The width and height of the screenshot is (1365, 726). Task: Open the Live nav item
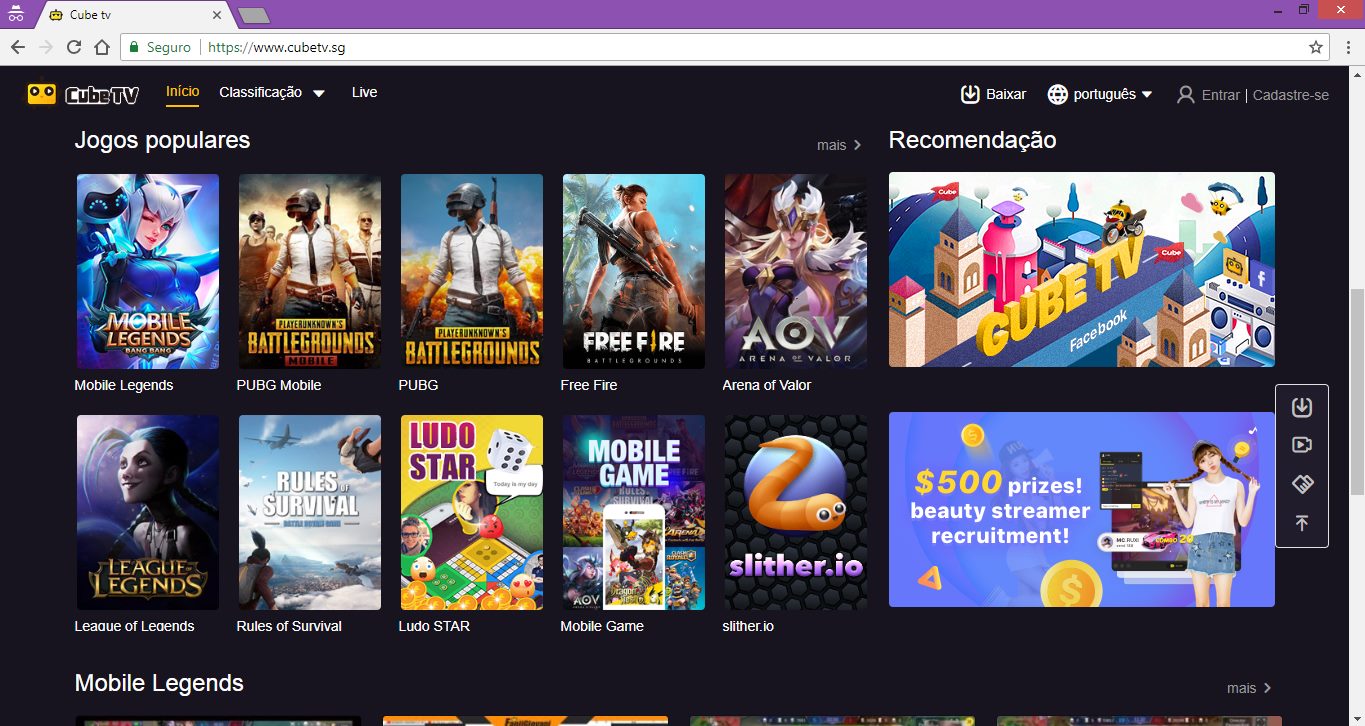pos(364,92)
